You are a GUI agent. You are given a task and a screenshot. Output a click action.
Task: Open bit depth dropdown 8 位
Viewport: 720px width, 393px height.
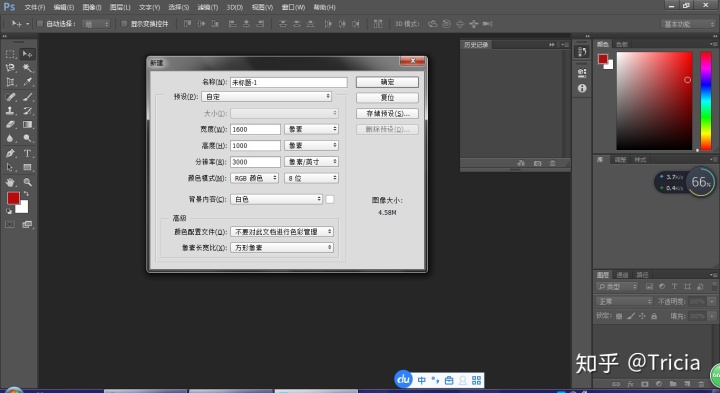(x=311, y=178)
